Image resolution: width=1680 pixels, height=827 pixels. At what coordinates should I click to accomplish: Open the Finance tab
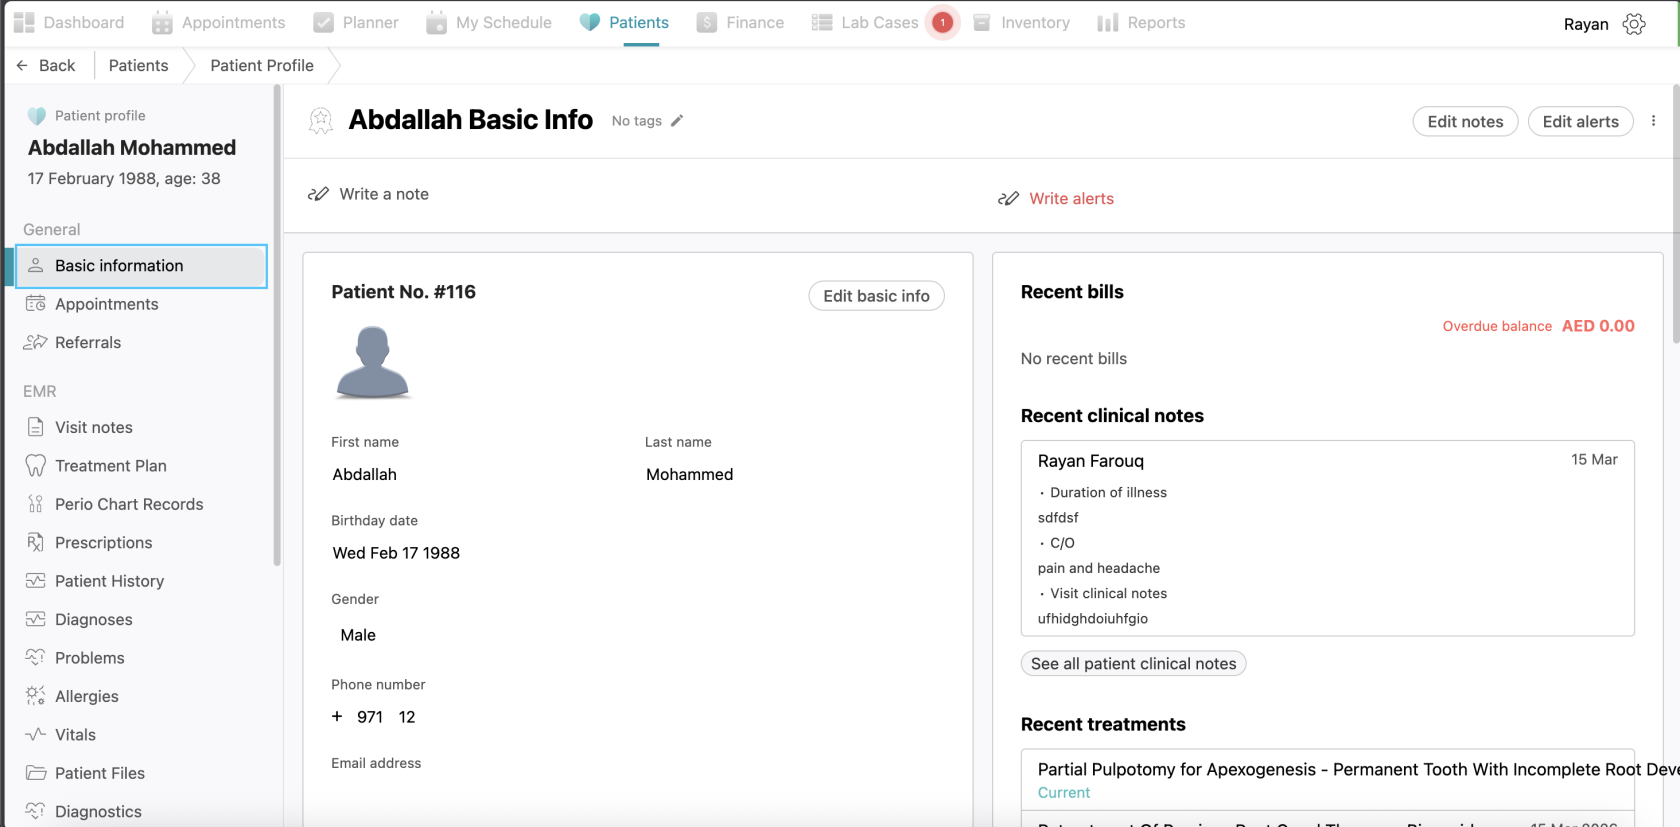[741, 23]
